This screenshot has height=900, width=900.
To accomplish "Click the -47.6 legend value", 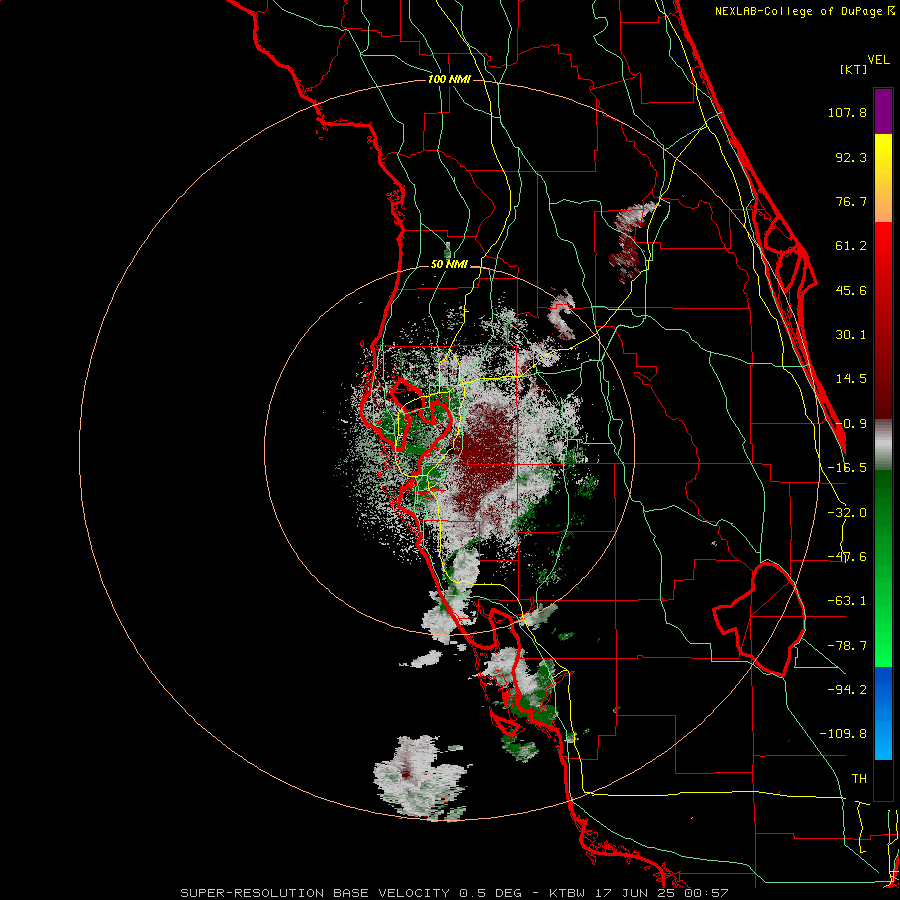I will [847, 557].
